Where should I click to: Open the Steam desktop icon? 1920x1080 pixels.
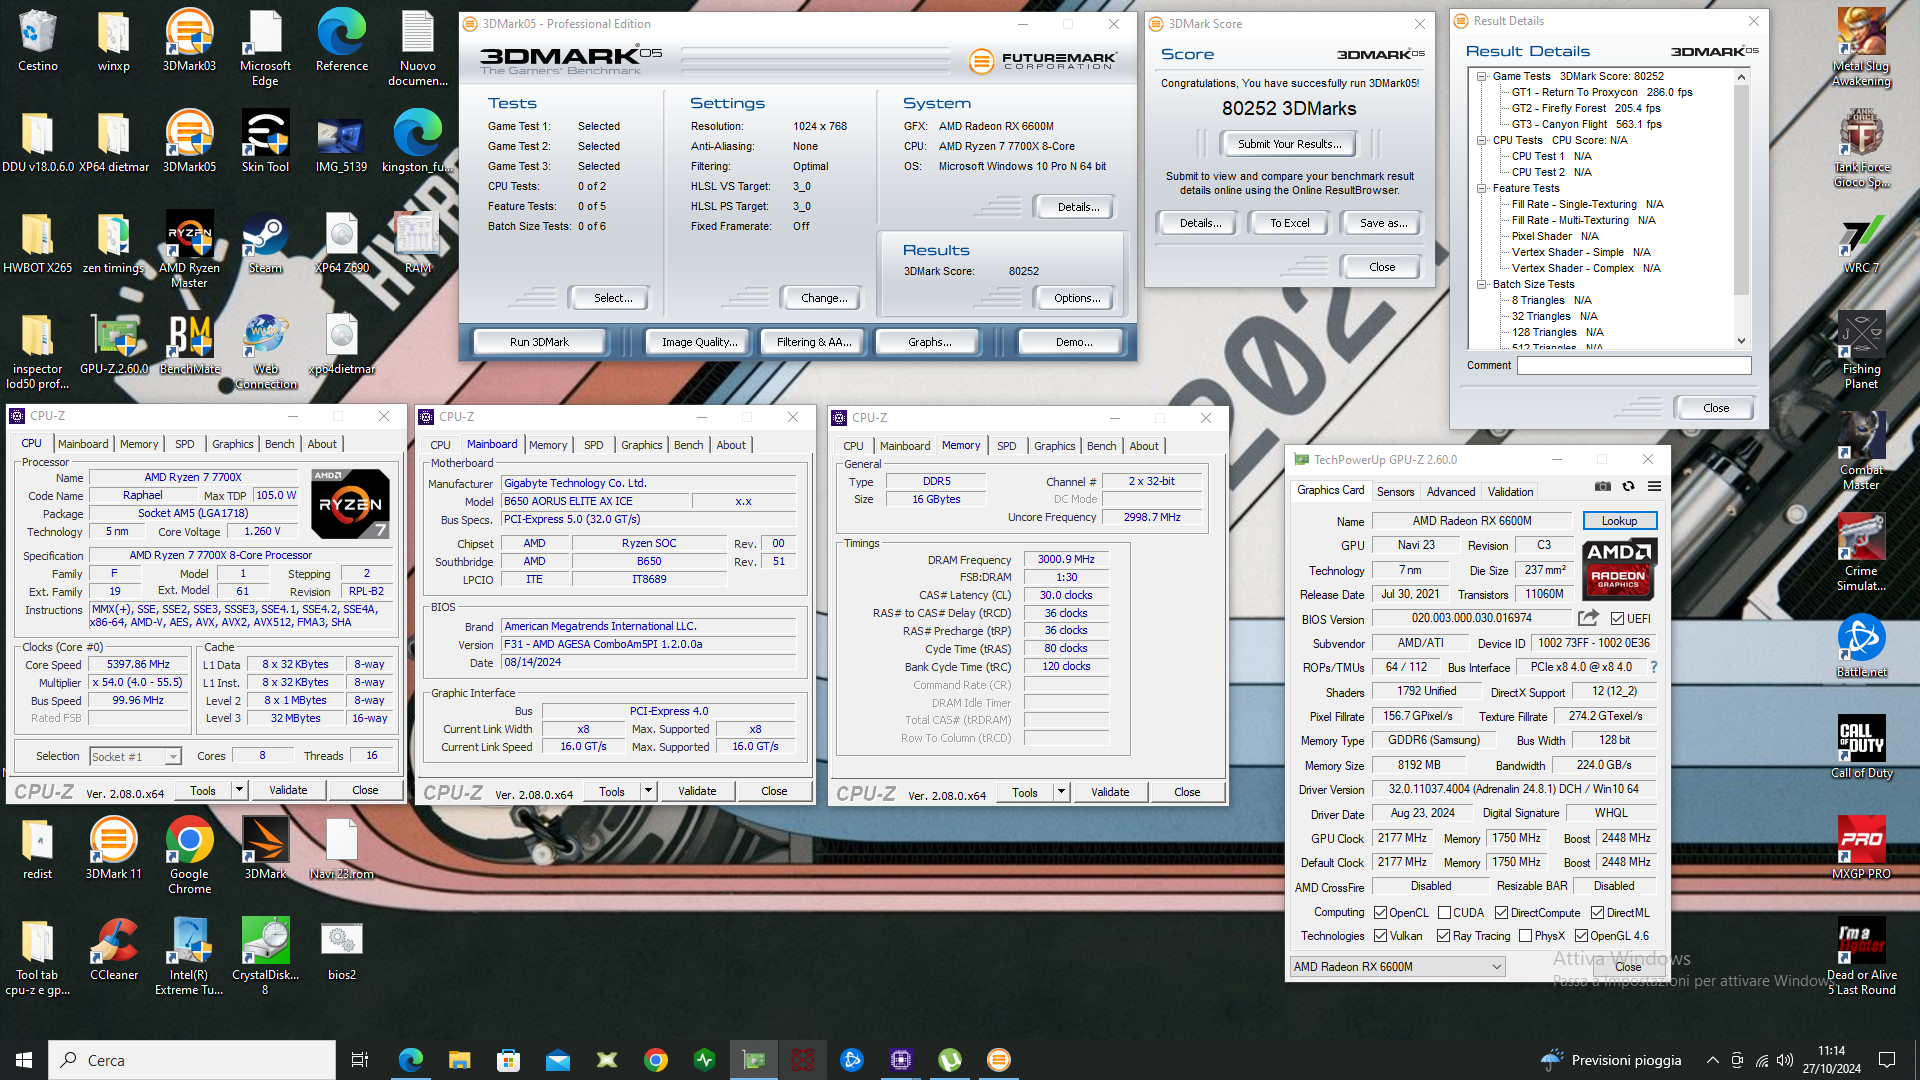point(265,242)
